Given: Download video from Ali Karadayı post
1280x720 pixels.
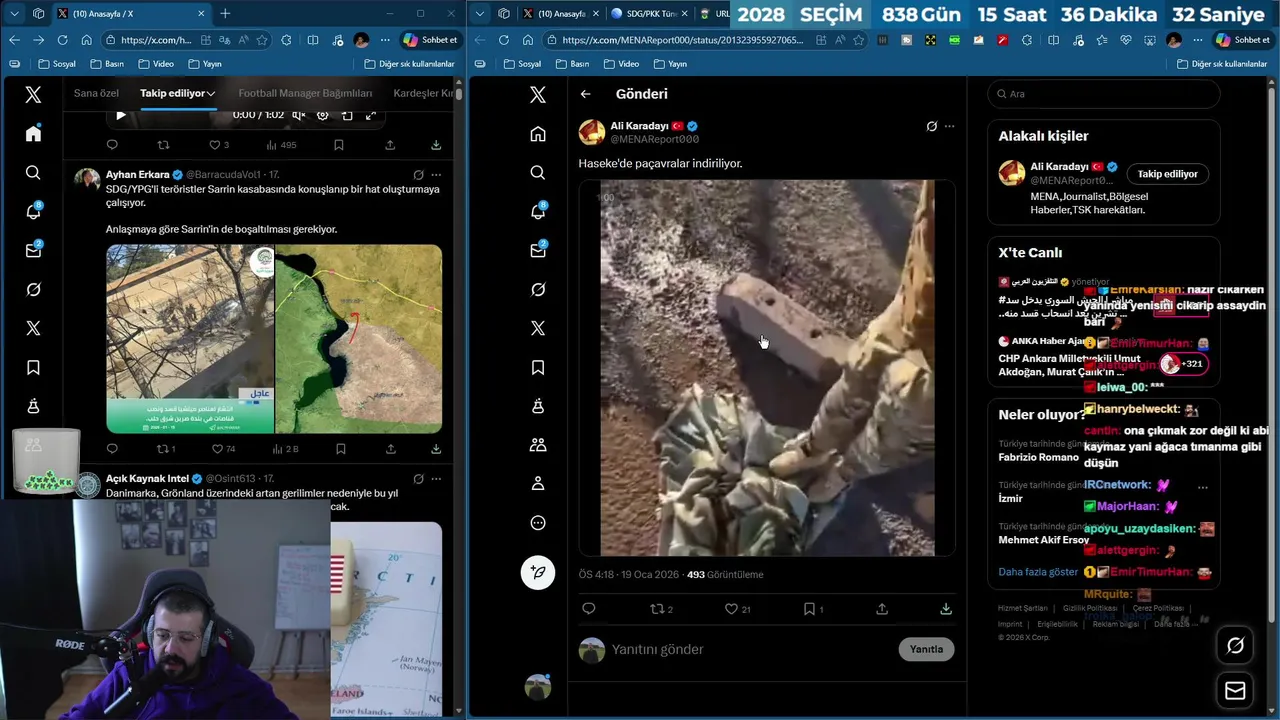Looking at the screenshot, I should pyautogui.click(x=946, y=608).
